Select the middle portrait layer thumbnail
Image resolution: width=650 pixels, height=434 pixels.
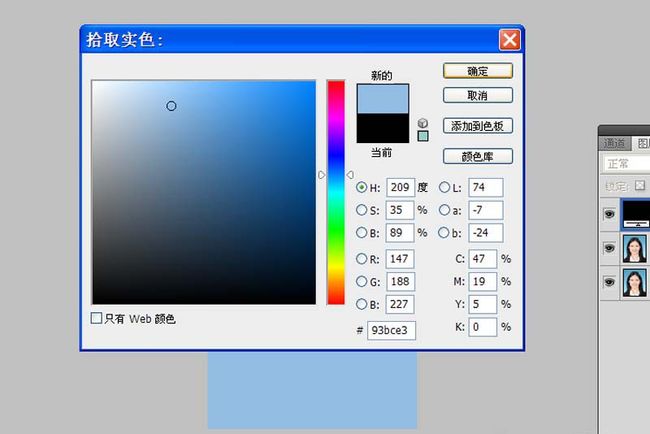coord(635,248)
